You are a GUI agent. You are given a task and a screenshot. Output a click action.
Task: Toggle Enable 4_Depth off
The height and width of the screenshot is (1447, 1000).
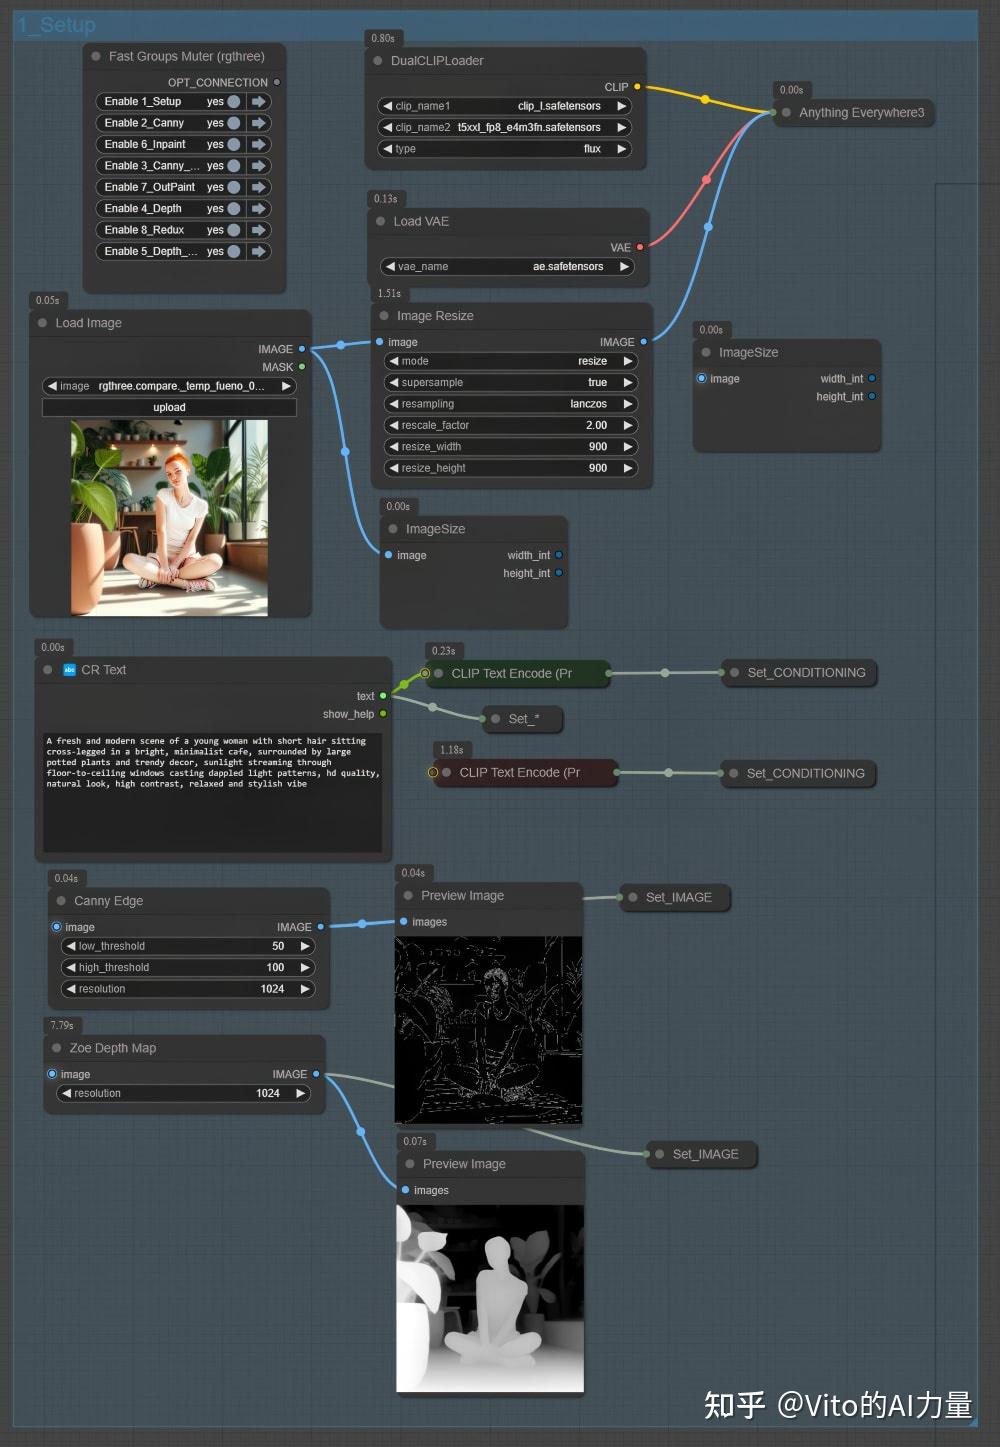click(x=234, y=208)
